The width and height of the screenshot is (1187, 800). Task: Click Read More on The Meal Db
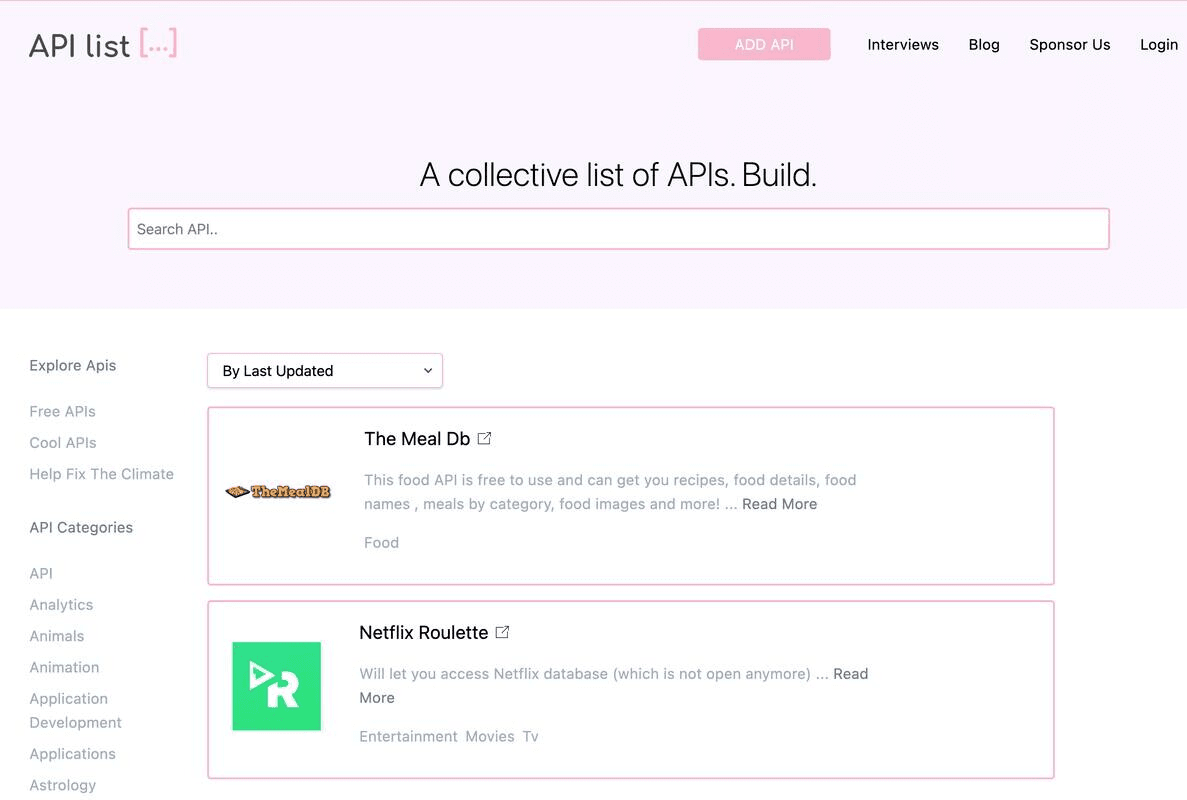(779, 504)
